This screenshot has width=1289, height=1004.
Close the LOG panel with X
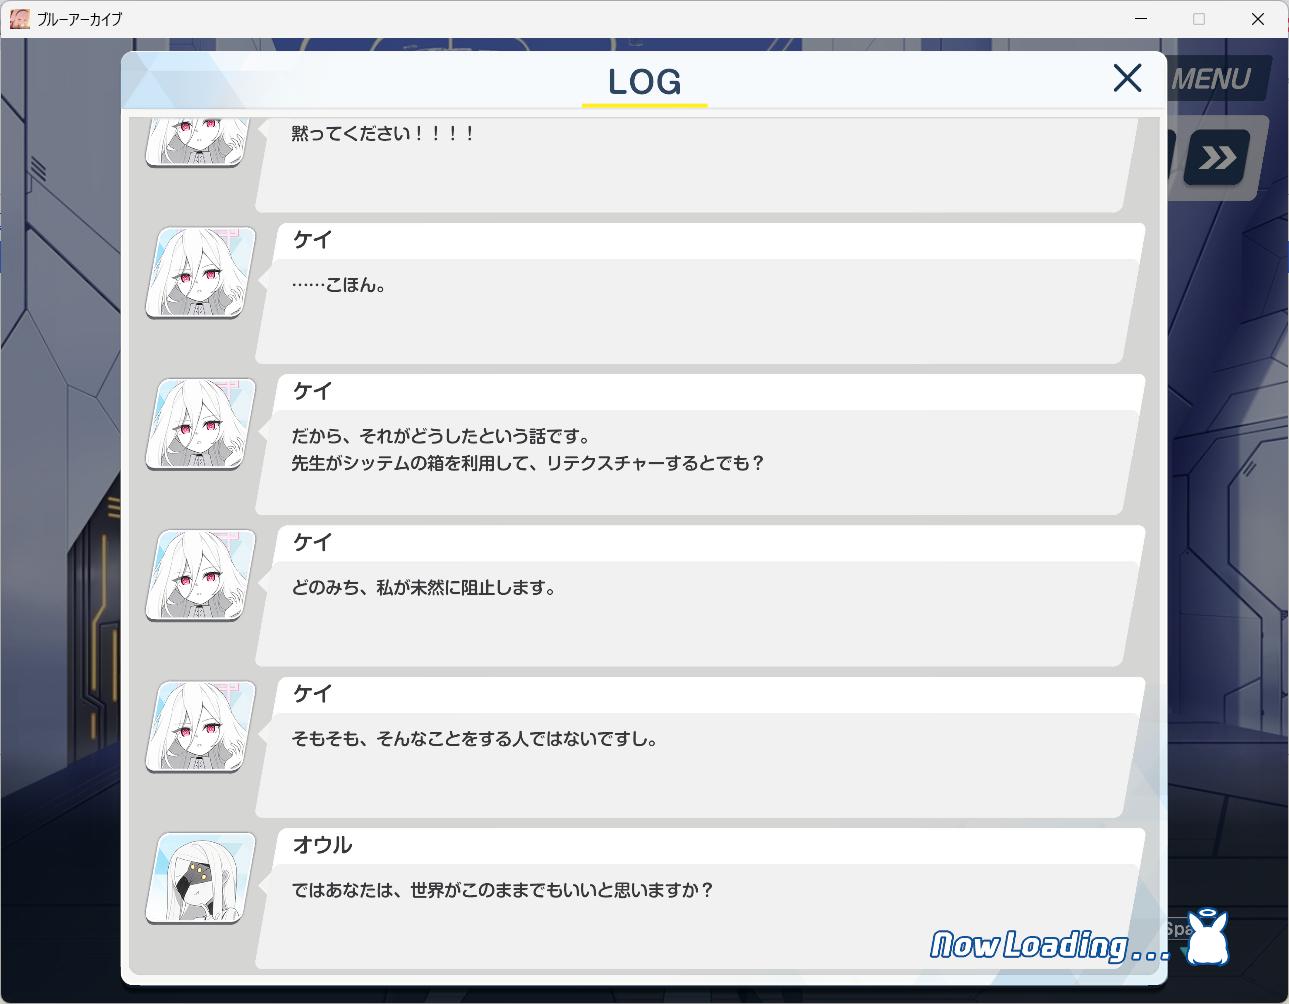pos(1127,78)
